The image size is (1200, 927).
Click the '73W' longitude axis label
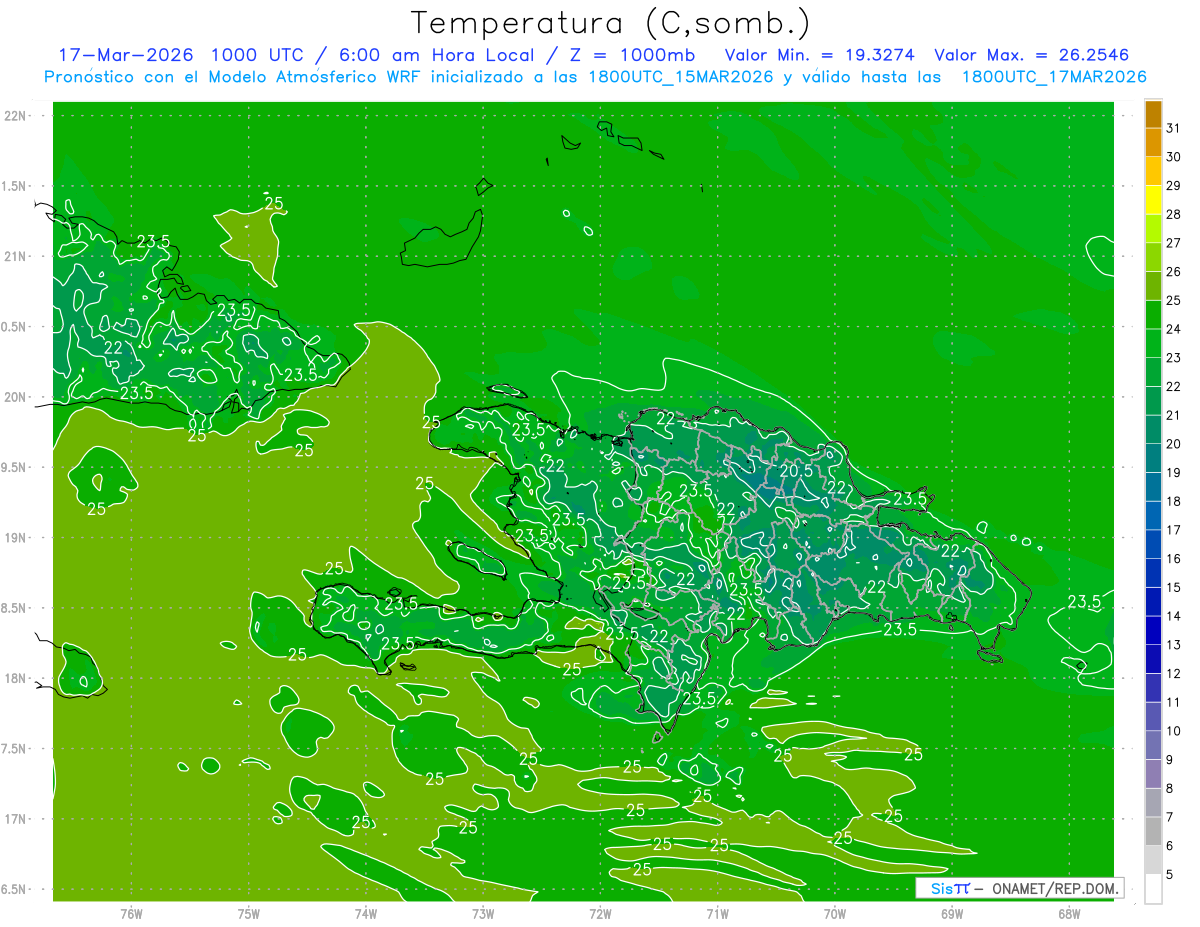[x=483, y=915]
